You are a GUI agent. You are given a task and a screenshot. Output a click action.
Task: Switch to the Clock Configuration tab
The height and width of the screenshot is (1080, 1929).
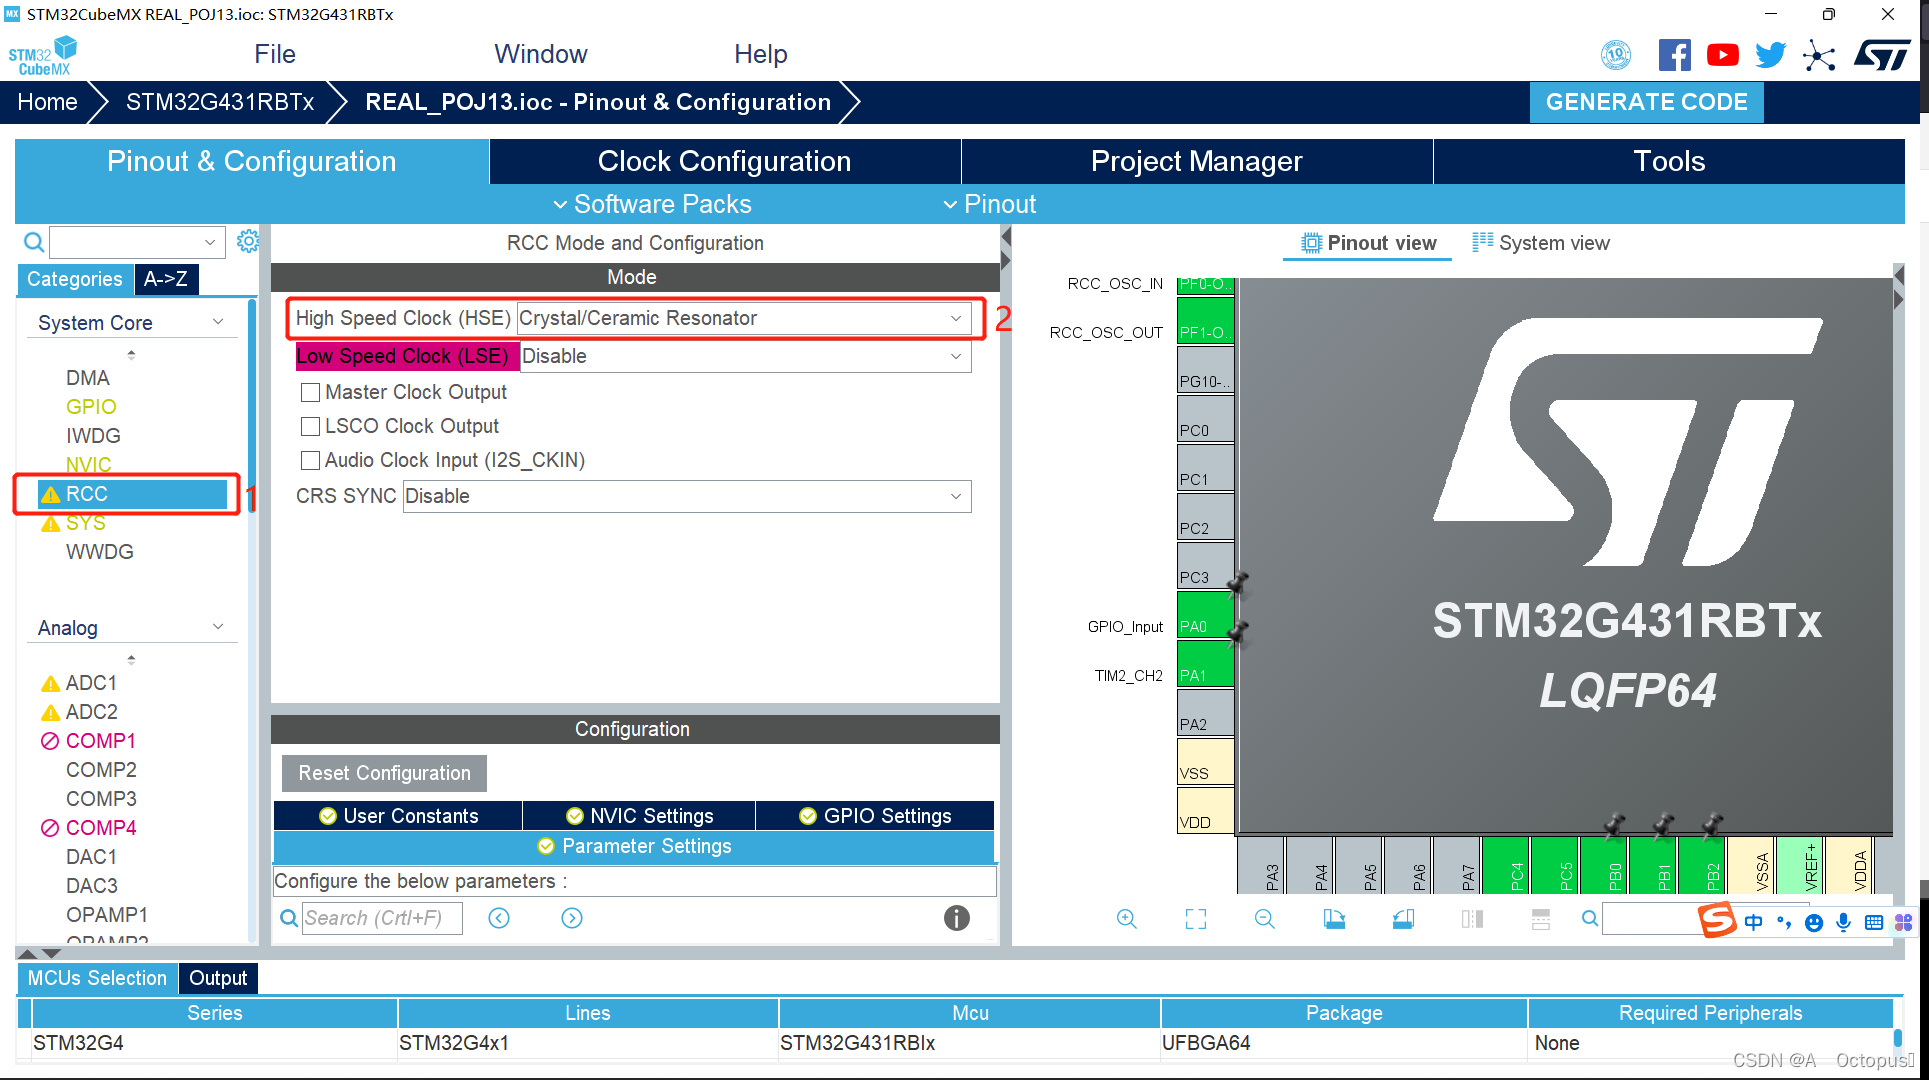[x=724, y=161]
